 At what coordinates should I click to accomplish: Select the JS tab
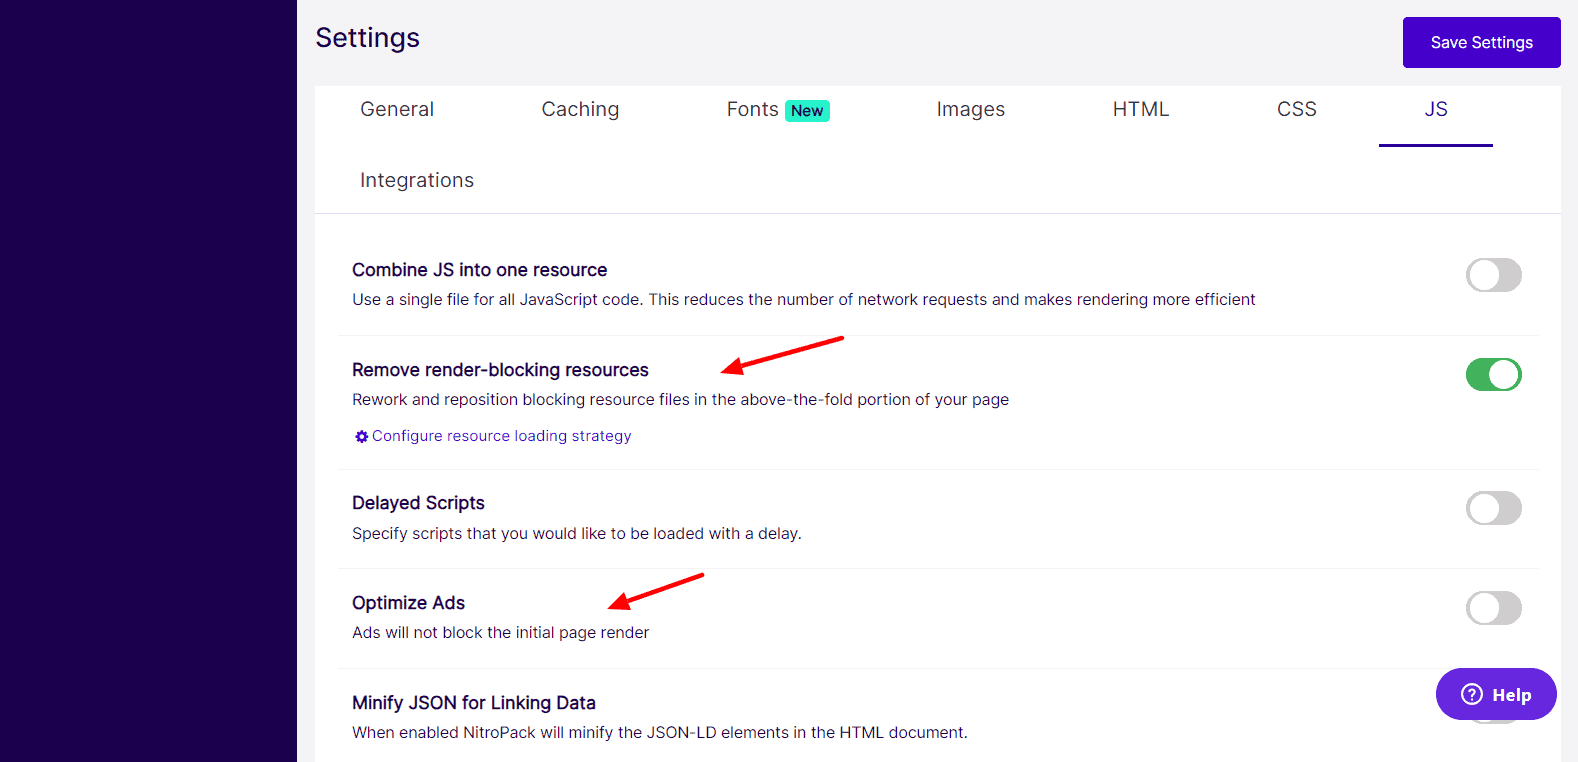click(x=1436, y=109)
